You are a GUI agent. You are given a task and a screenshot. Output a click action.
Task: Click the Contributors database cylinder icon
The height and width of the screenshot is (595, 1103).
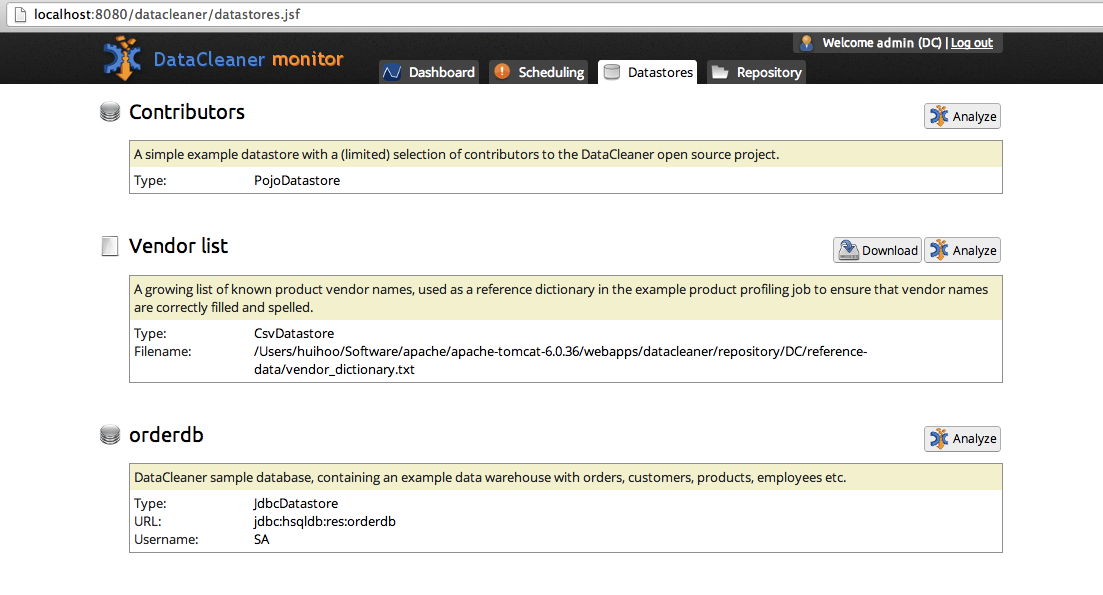tap(110, 112)
